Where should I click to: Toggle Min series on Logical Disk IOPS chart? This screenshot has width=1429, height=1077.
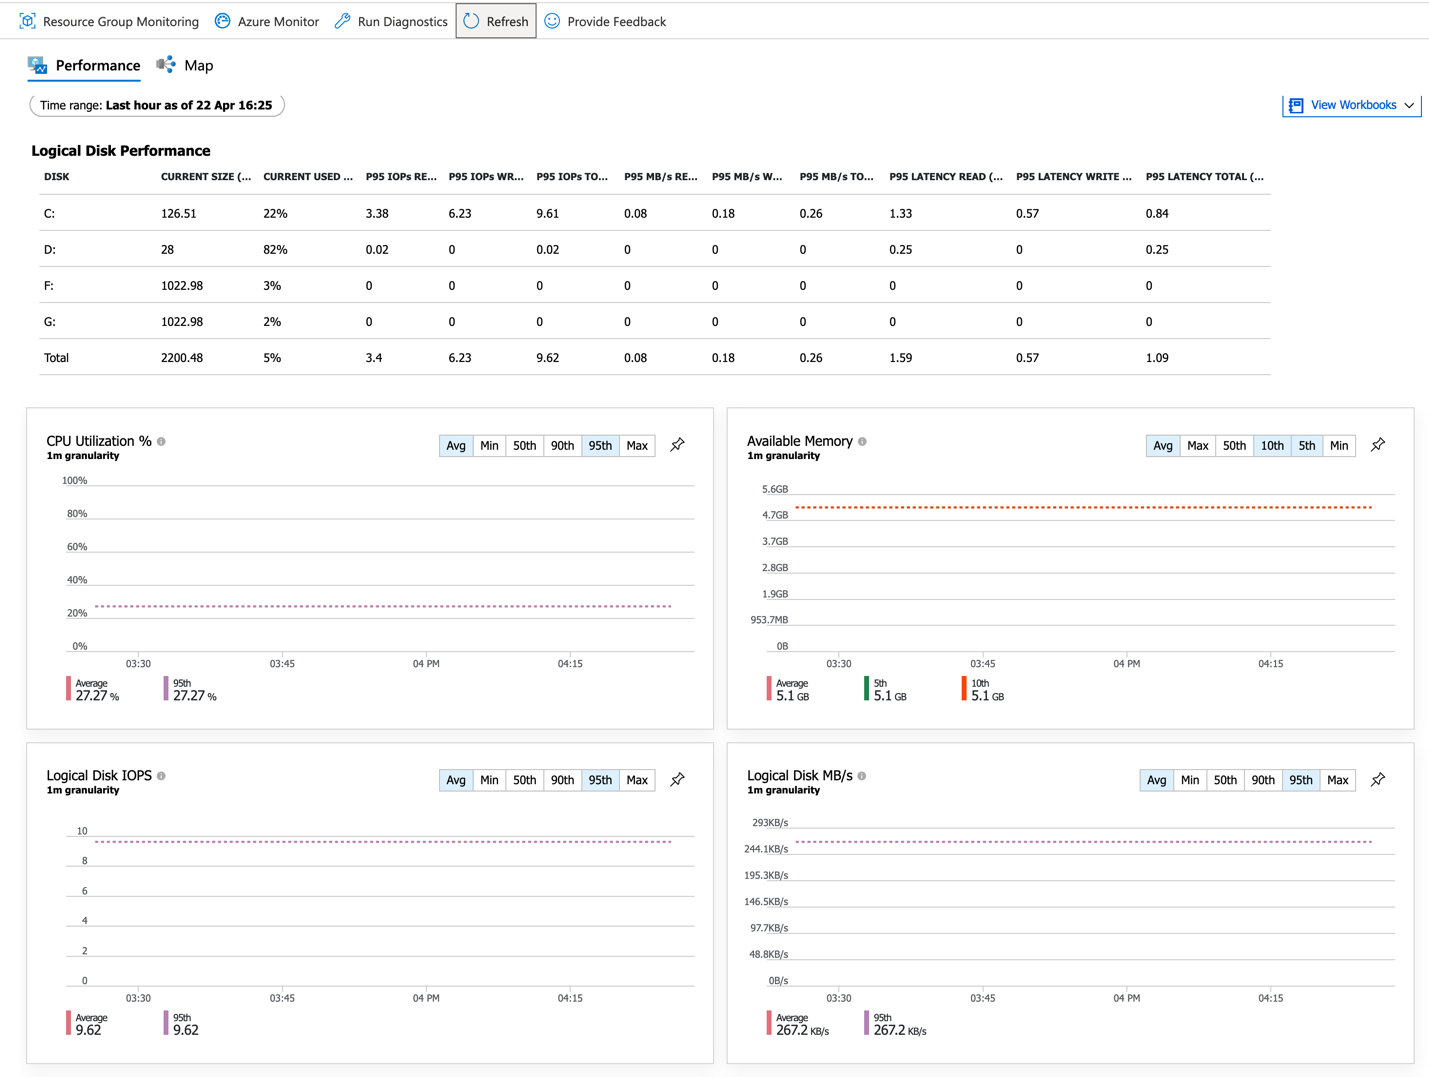click(x=489, y=780)
